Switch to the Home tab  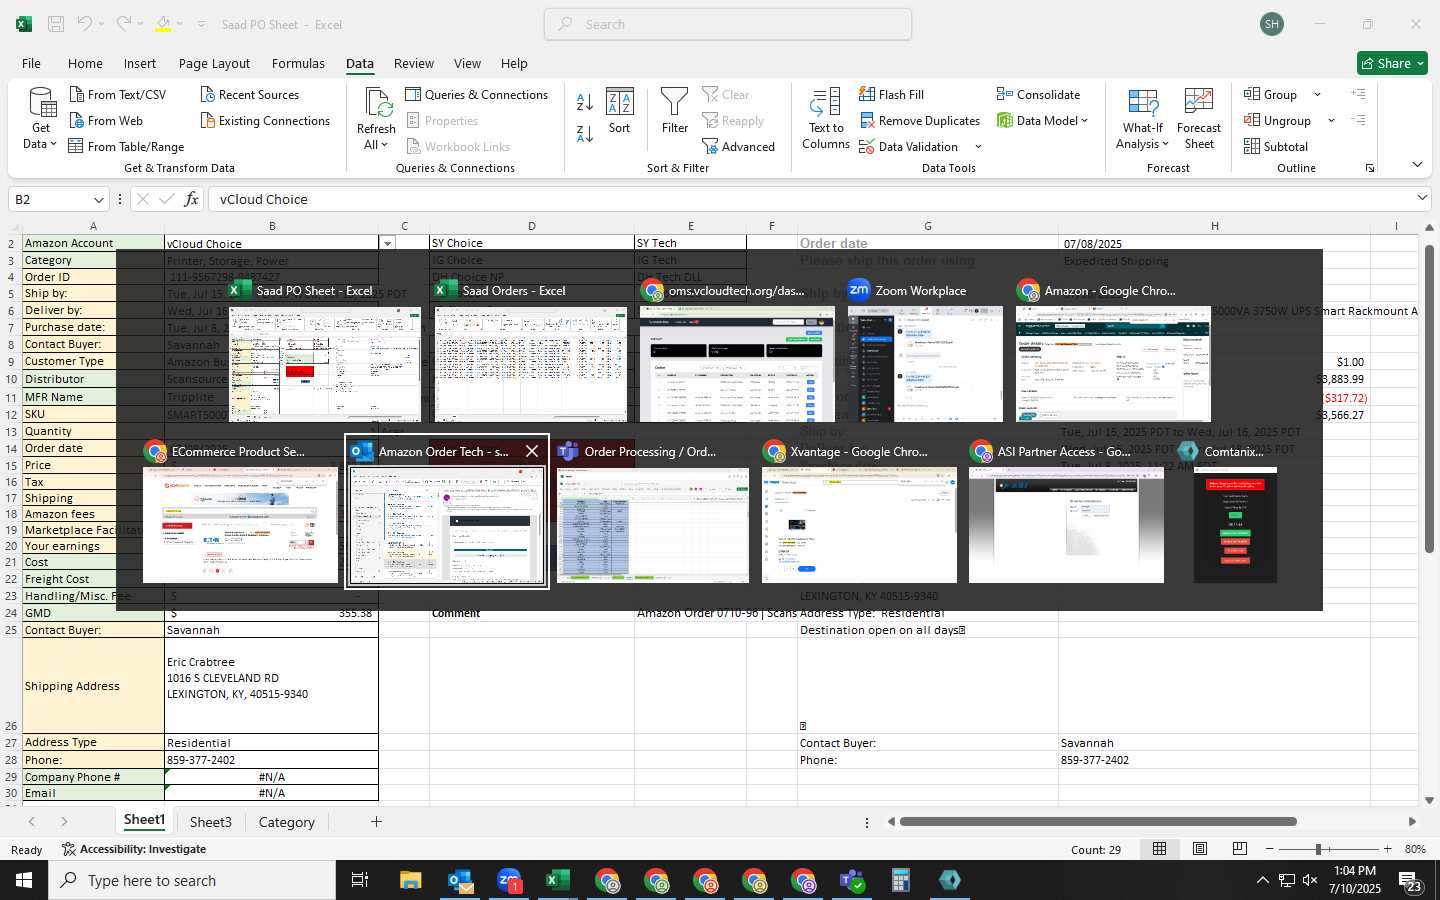(85, 63)
